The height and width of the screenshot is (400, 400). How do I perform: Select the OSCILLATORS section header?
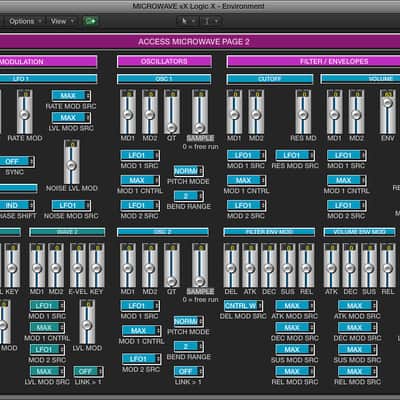coord(164,61)
